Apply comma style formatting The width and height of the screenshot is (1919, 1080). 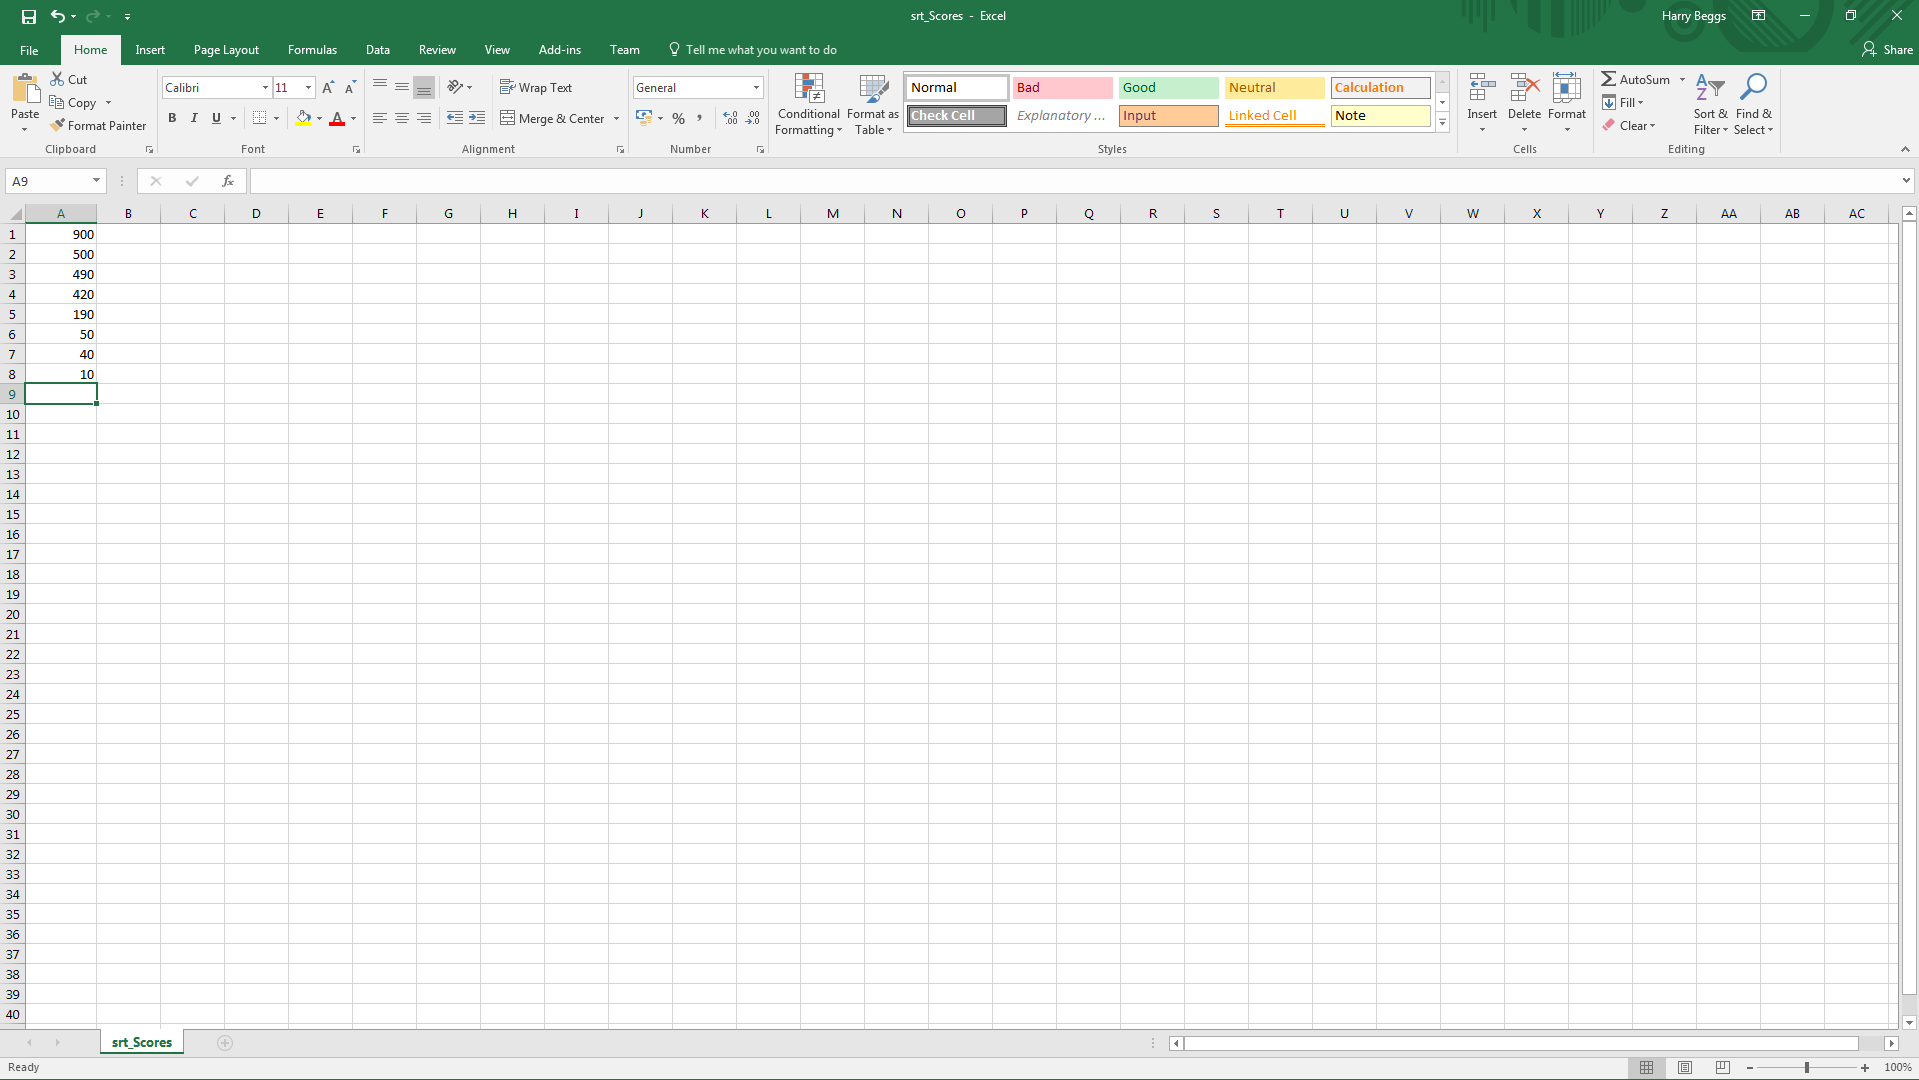click(x=700, y=118)
